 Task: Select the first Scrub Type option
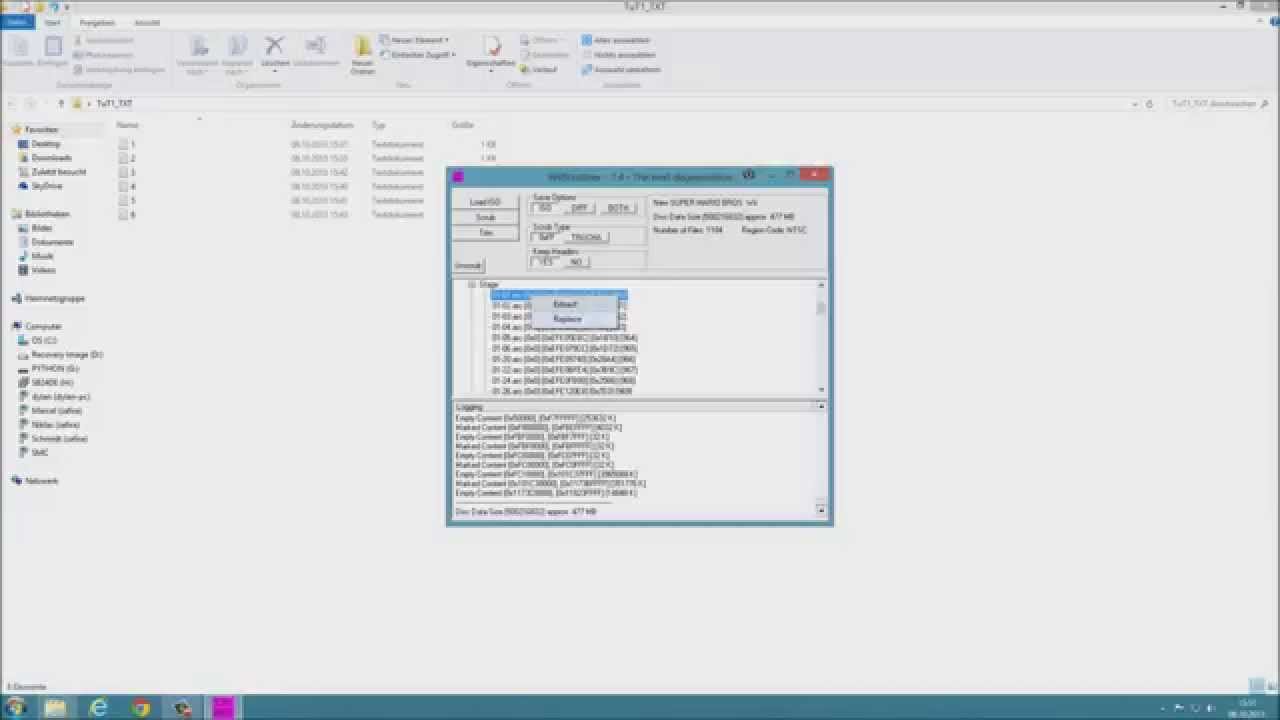pyautogui.click(x=546, y=237)
